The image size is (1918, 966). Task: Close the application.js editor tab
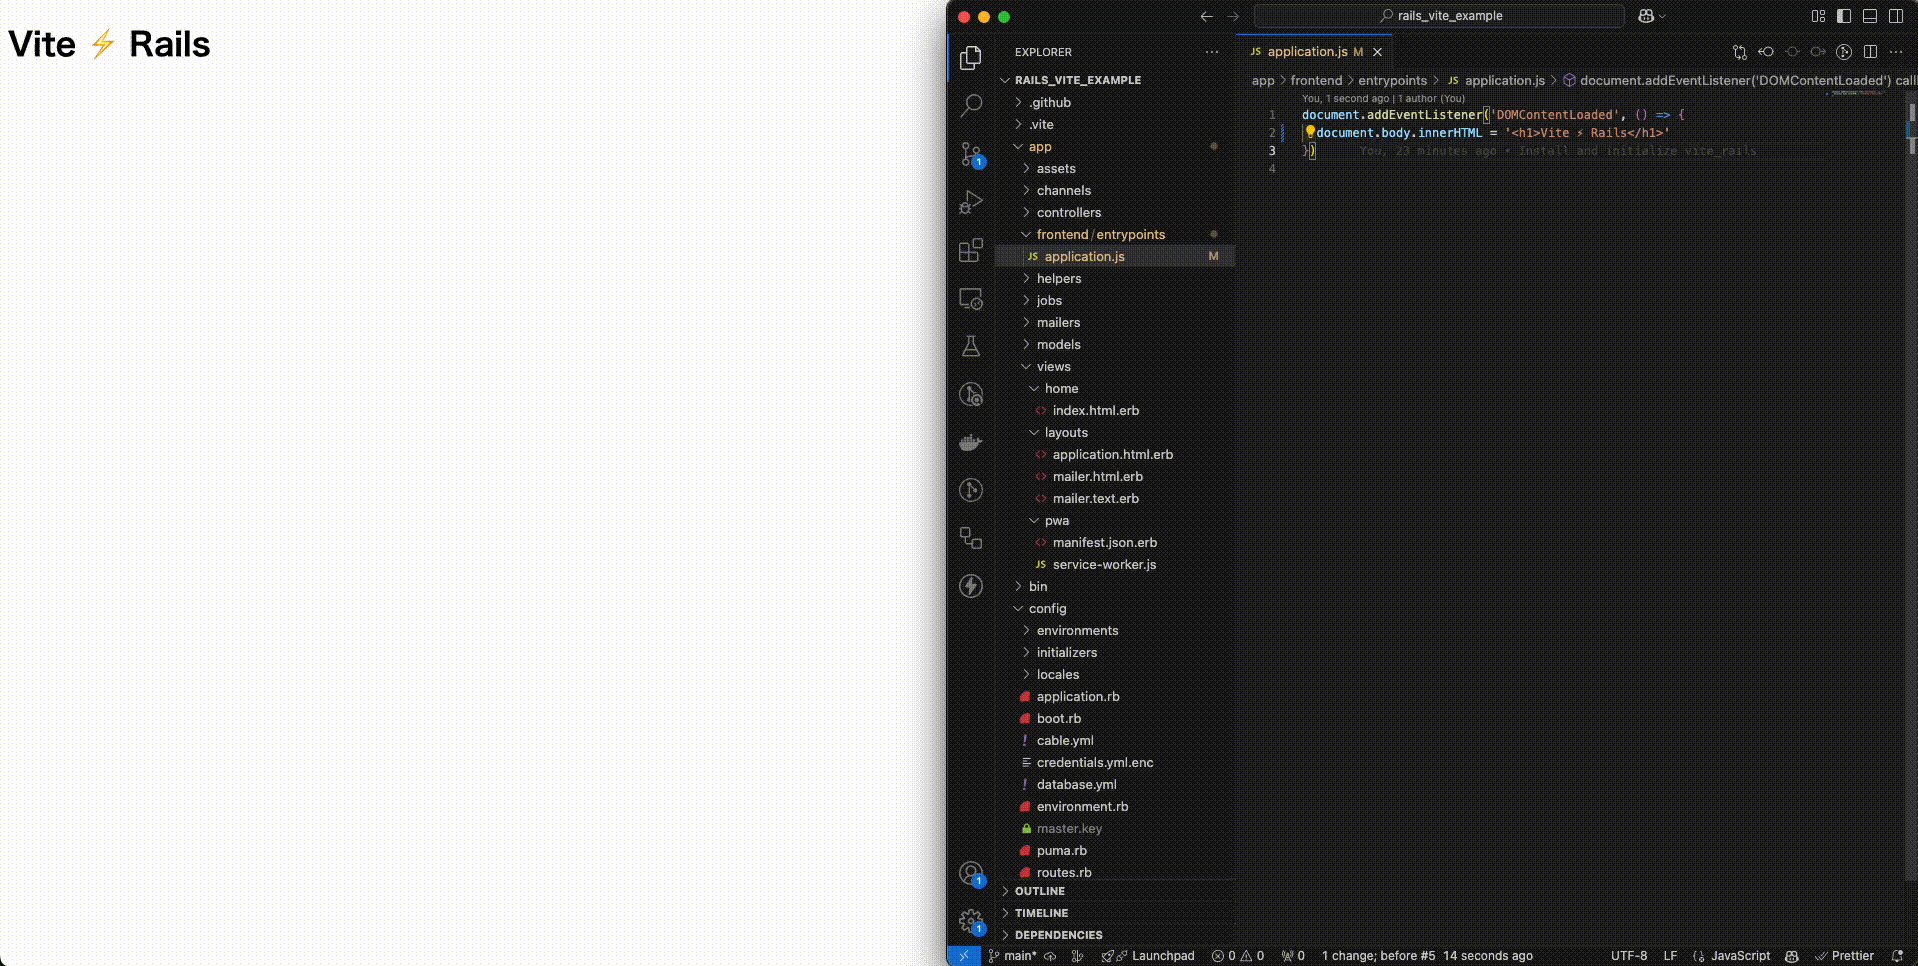(x=1377, y=52)
